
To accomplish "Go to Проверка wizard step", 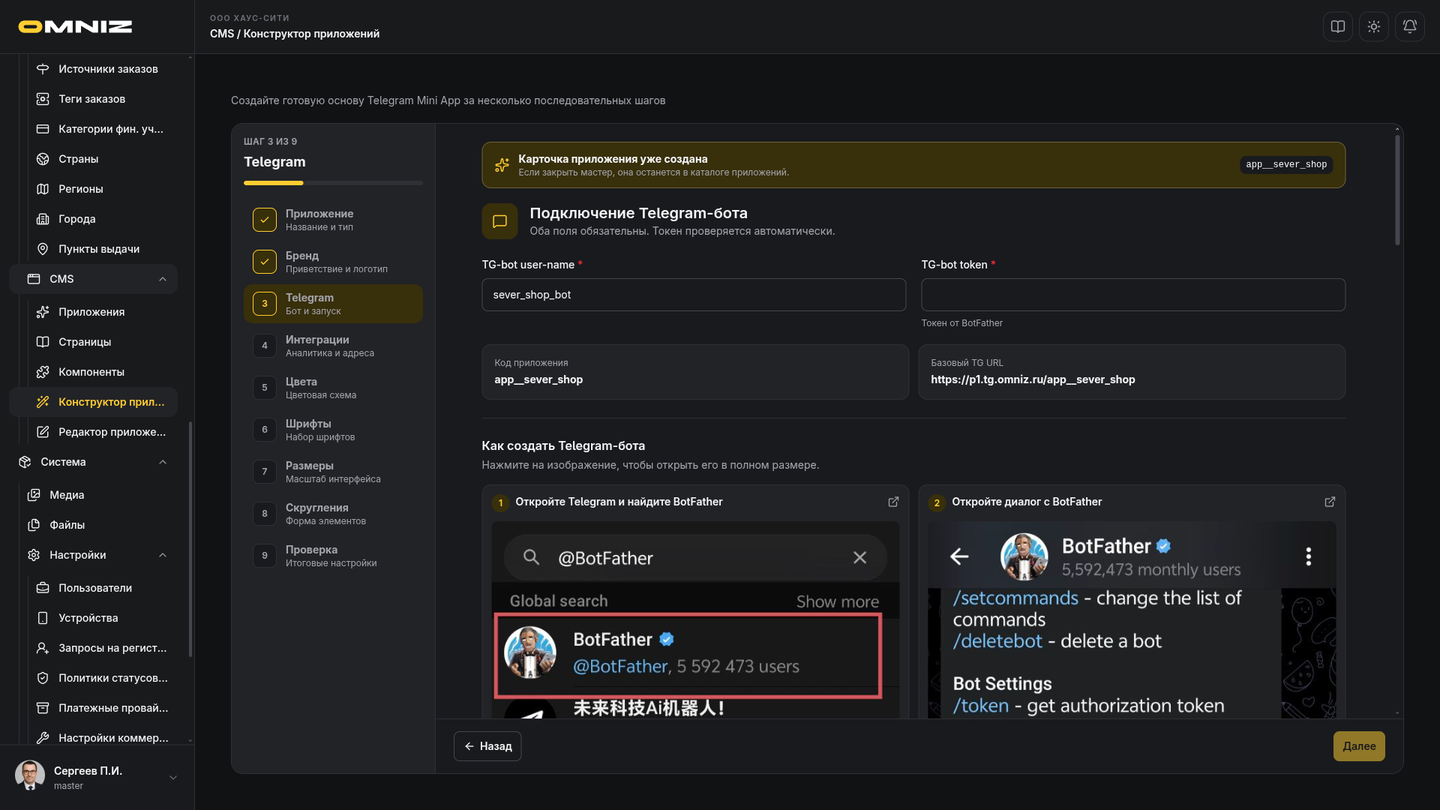I will (x=333, y=556).
